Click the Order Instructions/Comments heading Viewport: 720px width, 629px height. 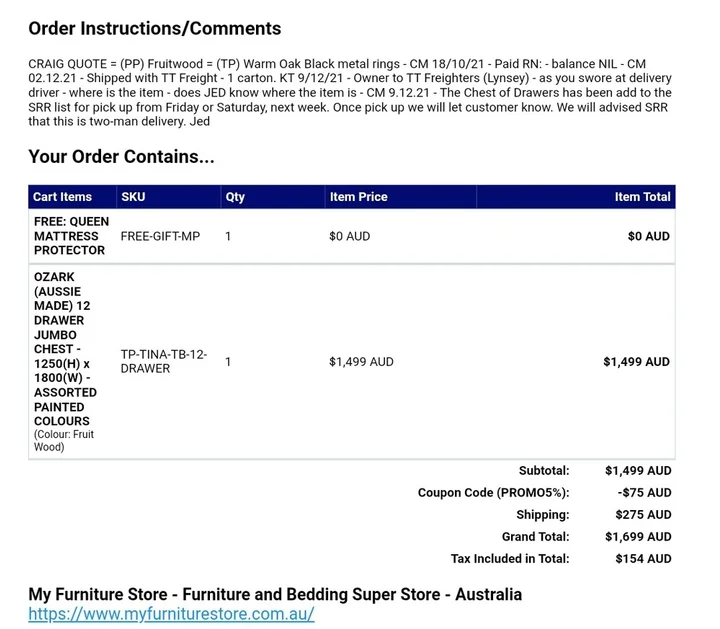coord(155,28)
